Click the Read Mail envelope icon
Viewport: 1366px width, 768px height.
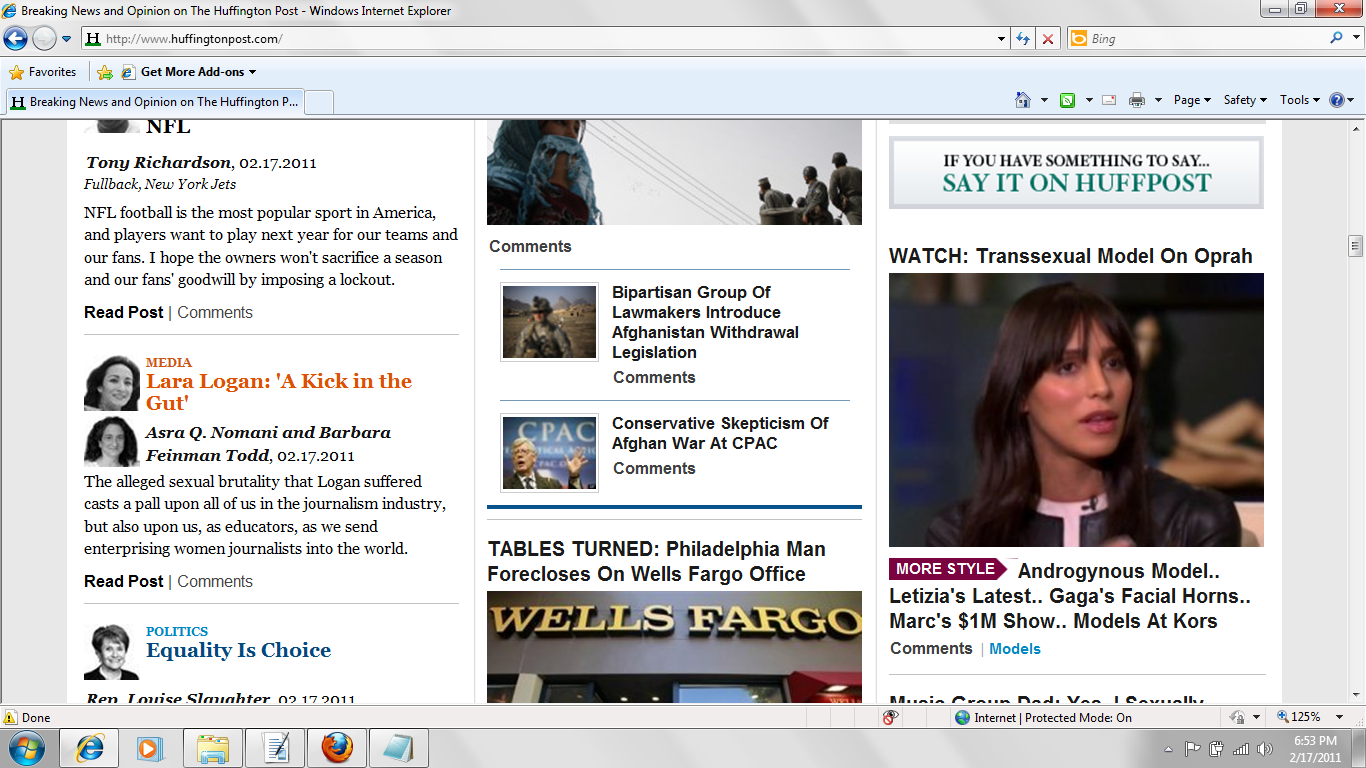(x=1109, y=100)
